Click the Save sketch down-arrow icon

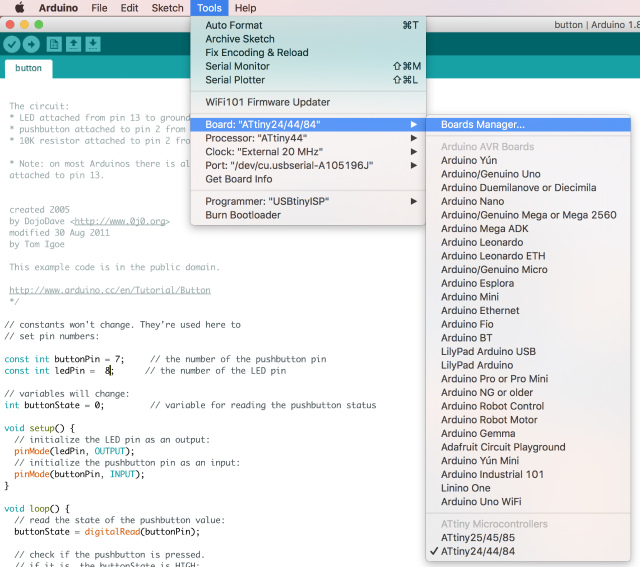coord(93,44)
